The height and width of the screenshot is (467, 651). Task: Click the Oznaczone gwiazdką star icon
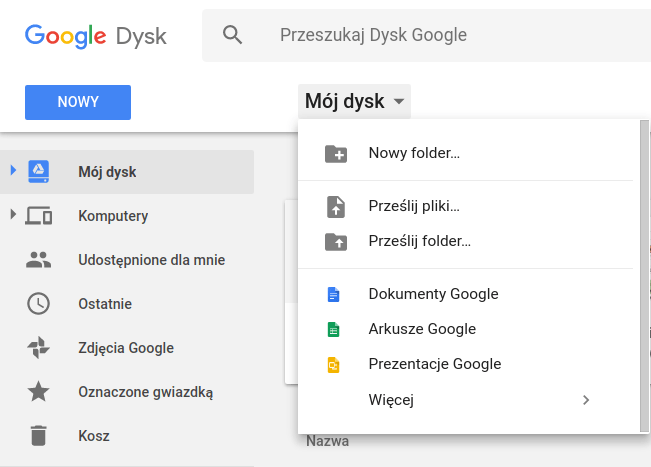coord(39,391)
